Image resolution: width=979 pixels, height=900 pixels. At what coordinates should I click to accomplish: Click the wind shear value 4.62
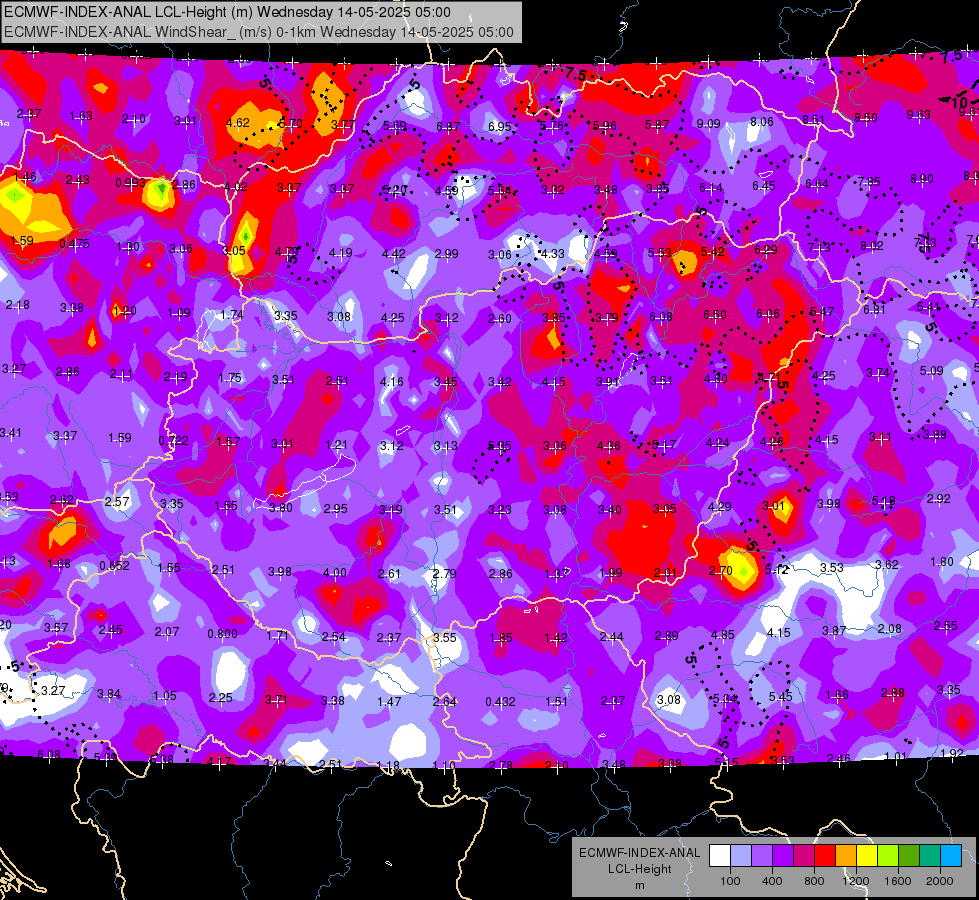tap(238, 122)
